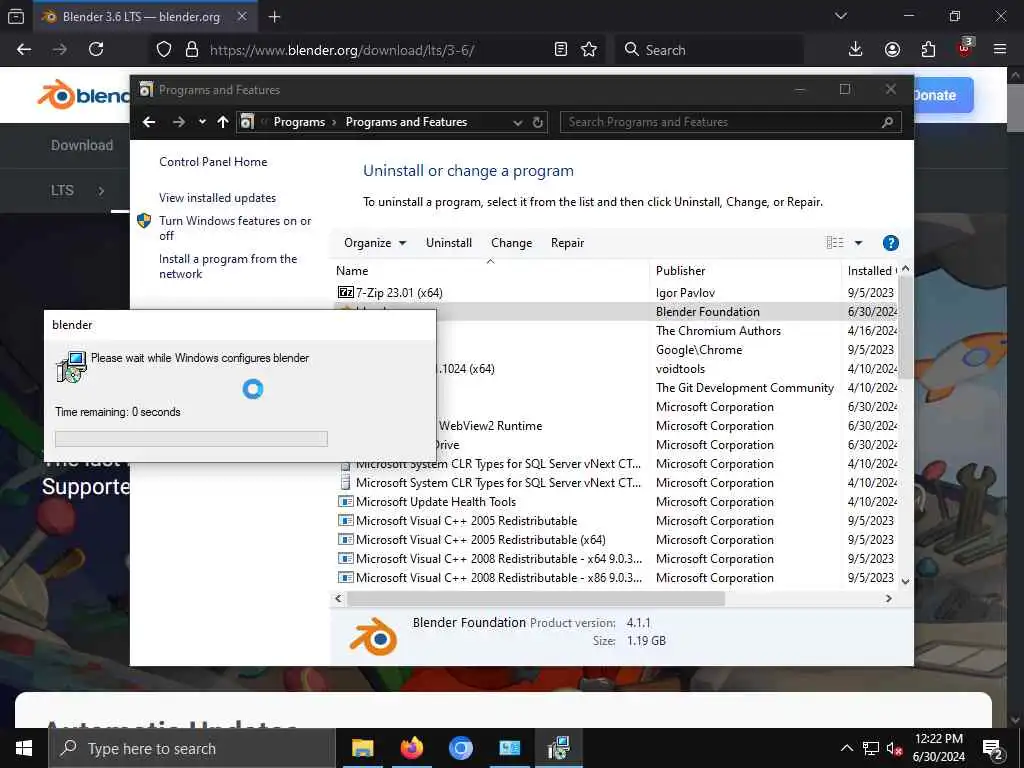The width and height of the screenshot is (1024, 768).
Task: Click The Git Development Community publisher cell
Action: click(744, 388)
